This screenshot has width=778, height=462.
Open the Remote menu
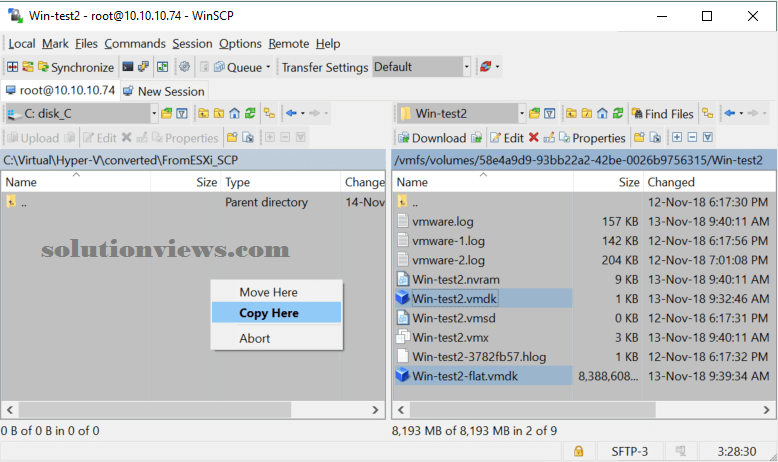click(289, 44)
